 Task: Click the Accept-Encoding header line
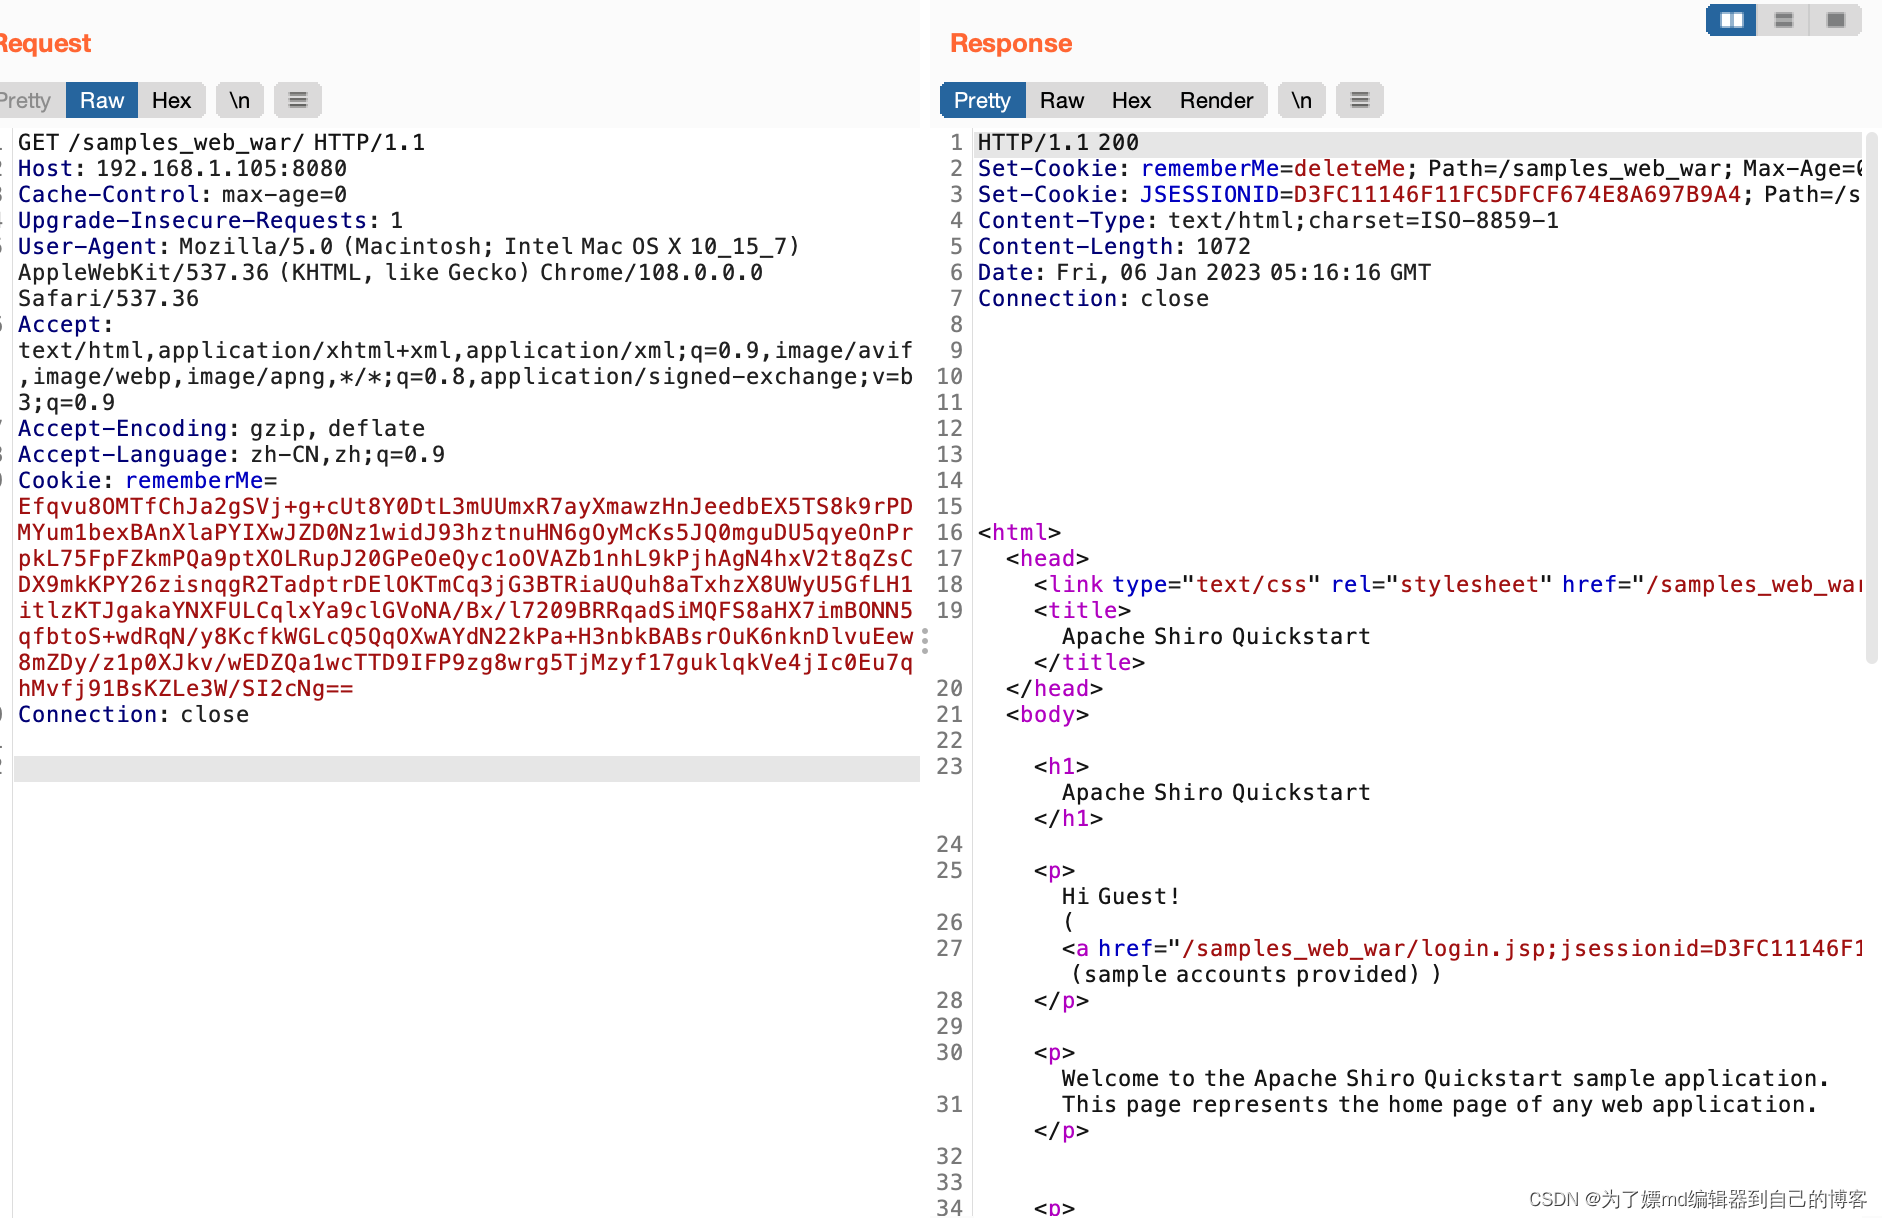coord(221,428)
